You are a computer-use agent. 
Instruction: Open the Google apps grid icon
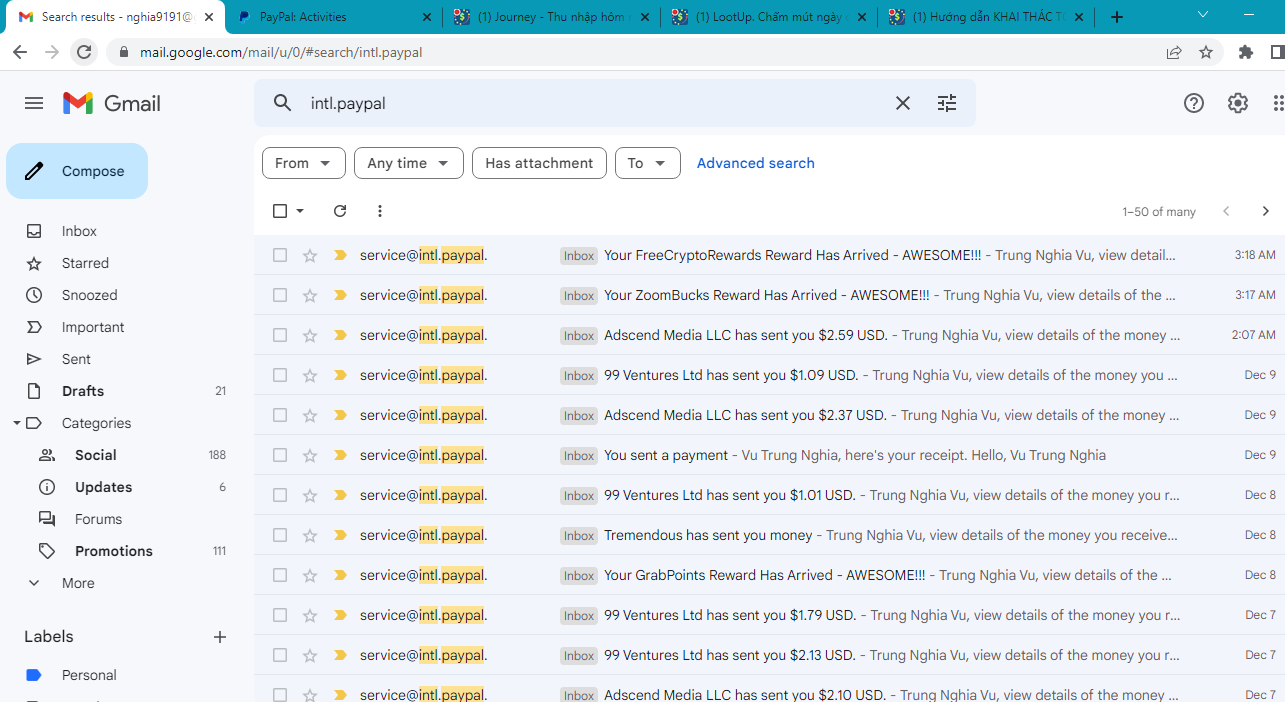(1278, 103)
